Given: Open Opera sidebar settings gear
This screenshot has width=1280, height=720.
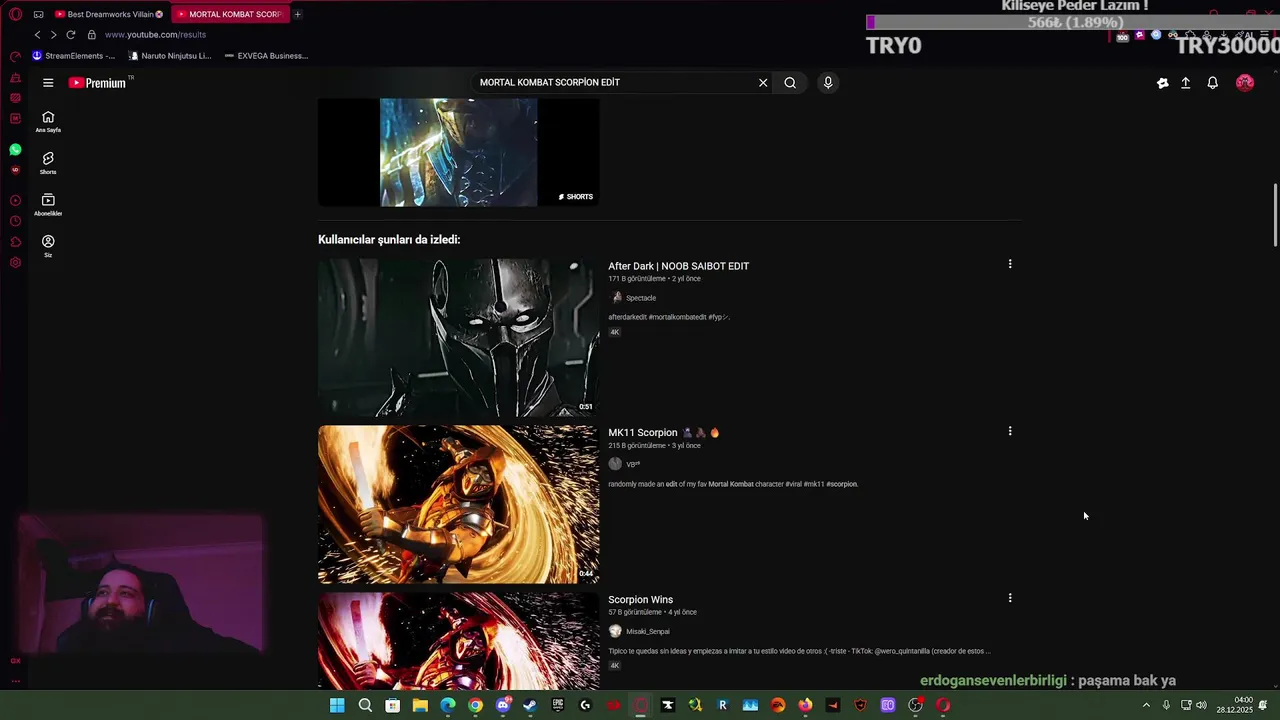Looking at the screenshot, I should click(x=15, y=263).
